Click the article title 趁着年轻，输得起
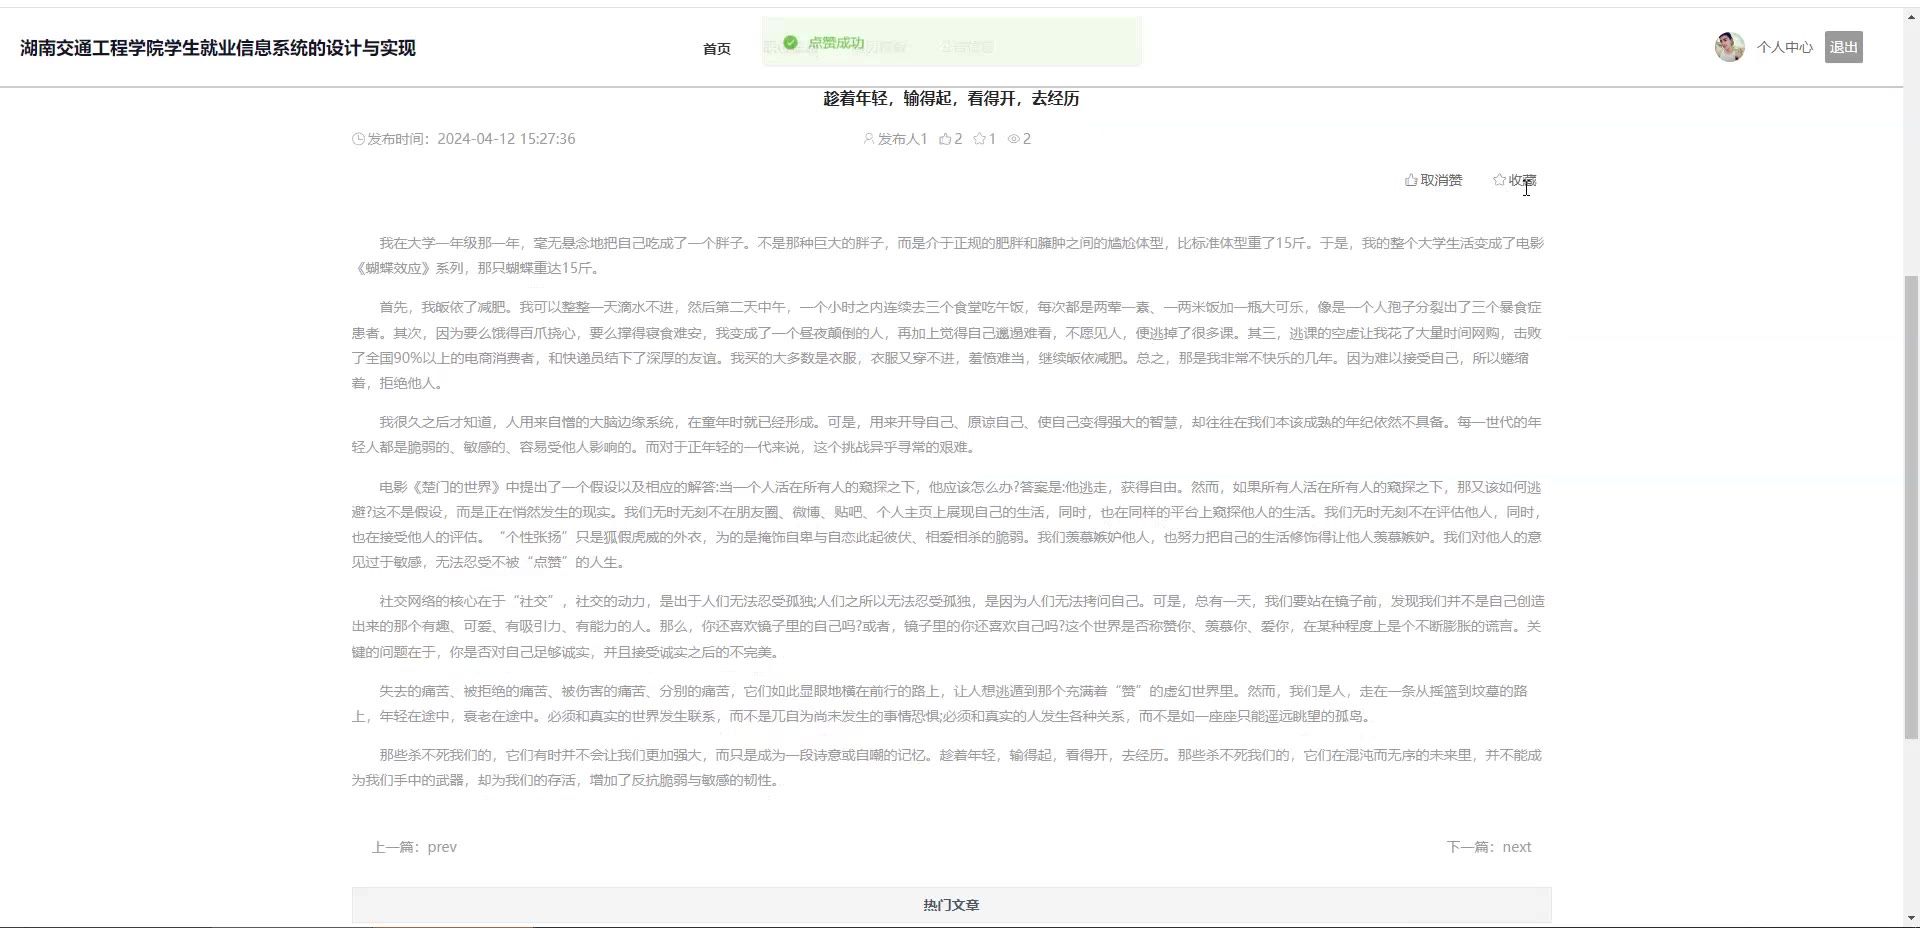 (951, 98)
